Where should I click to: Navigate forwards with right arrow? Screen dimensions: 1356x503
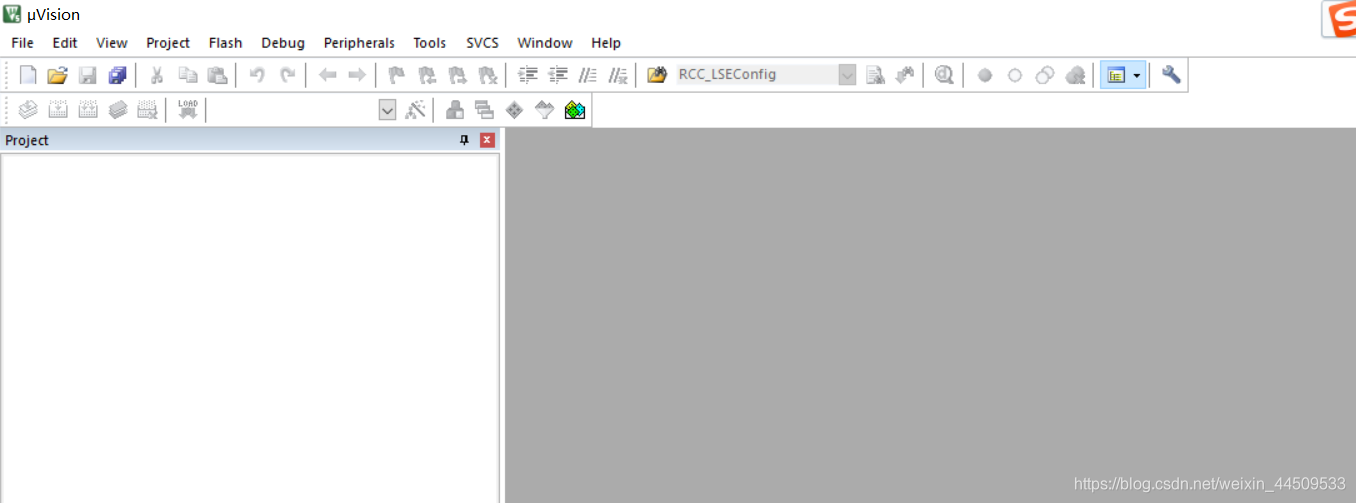pos(357,75)
